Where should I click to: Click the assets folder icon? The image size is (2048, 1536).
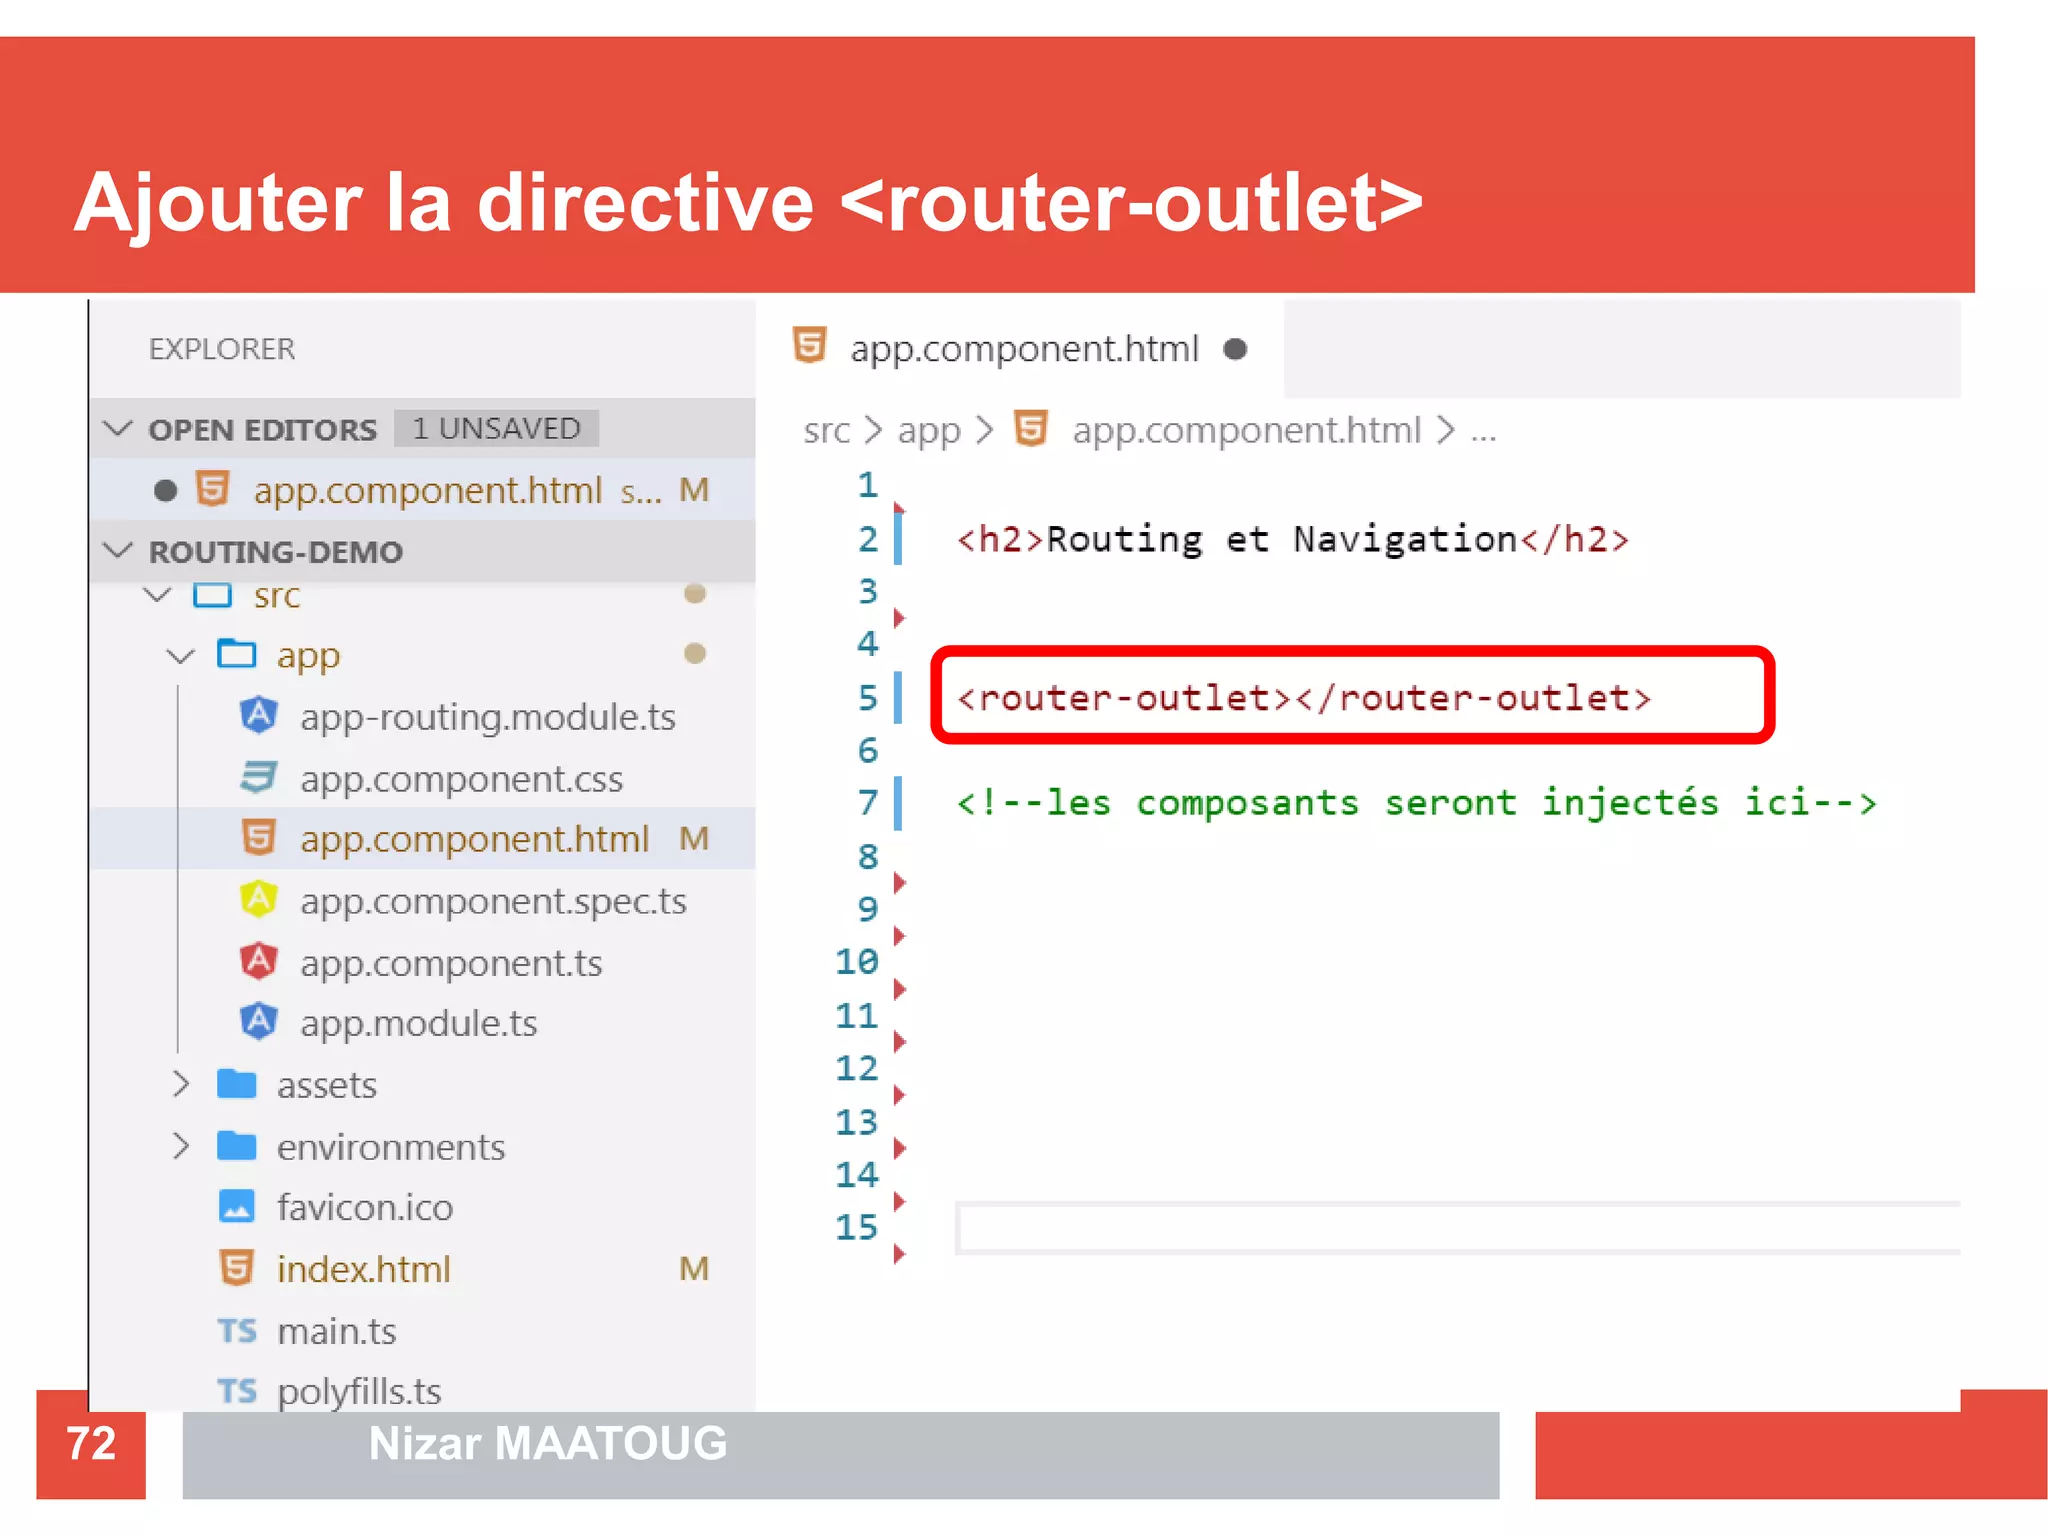pyautogui.click(x=237, y=1084)
